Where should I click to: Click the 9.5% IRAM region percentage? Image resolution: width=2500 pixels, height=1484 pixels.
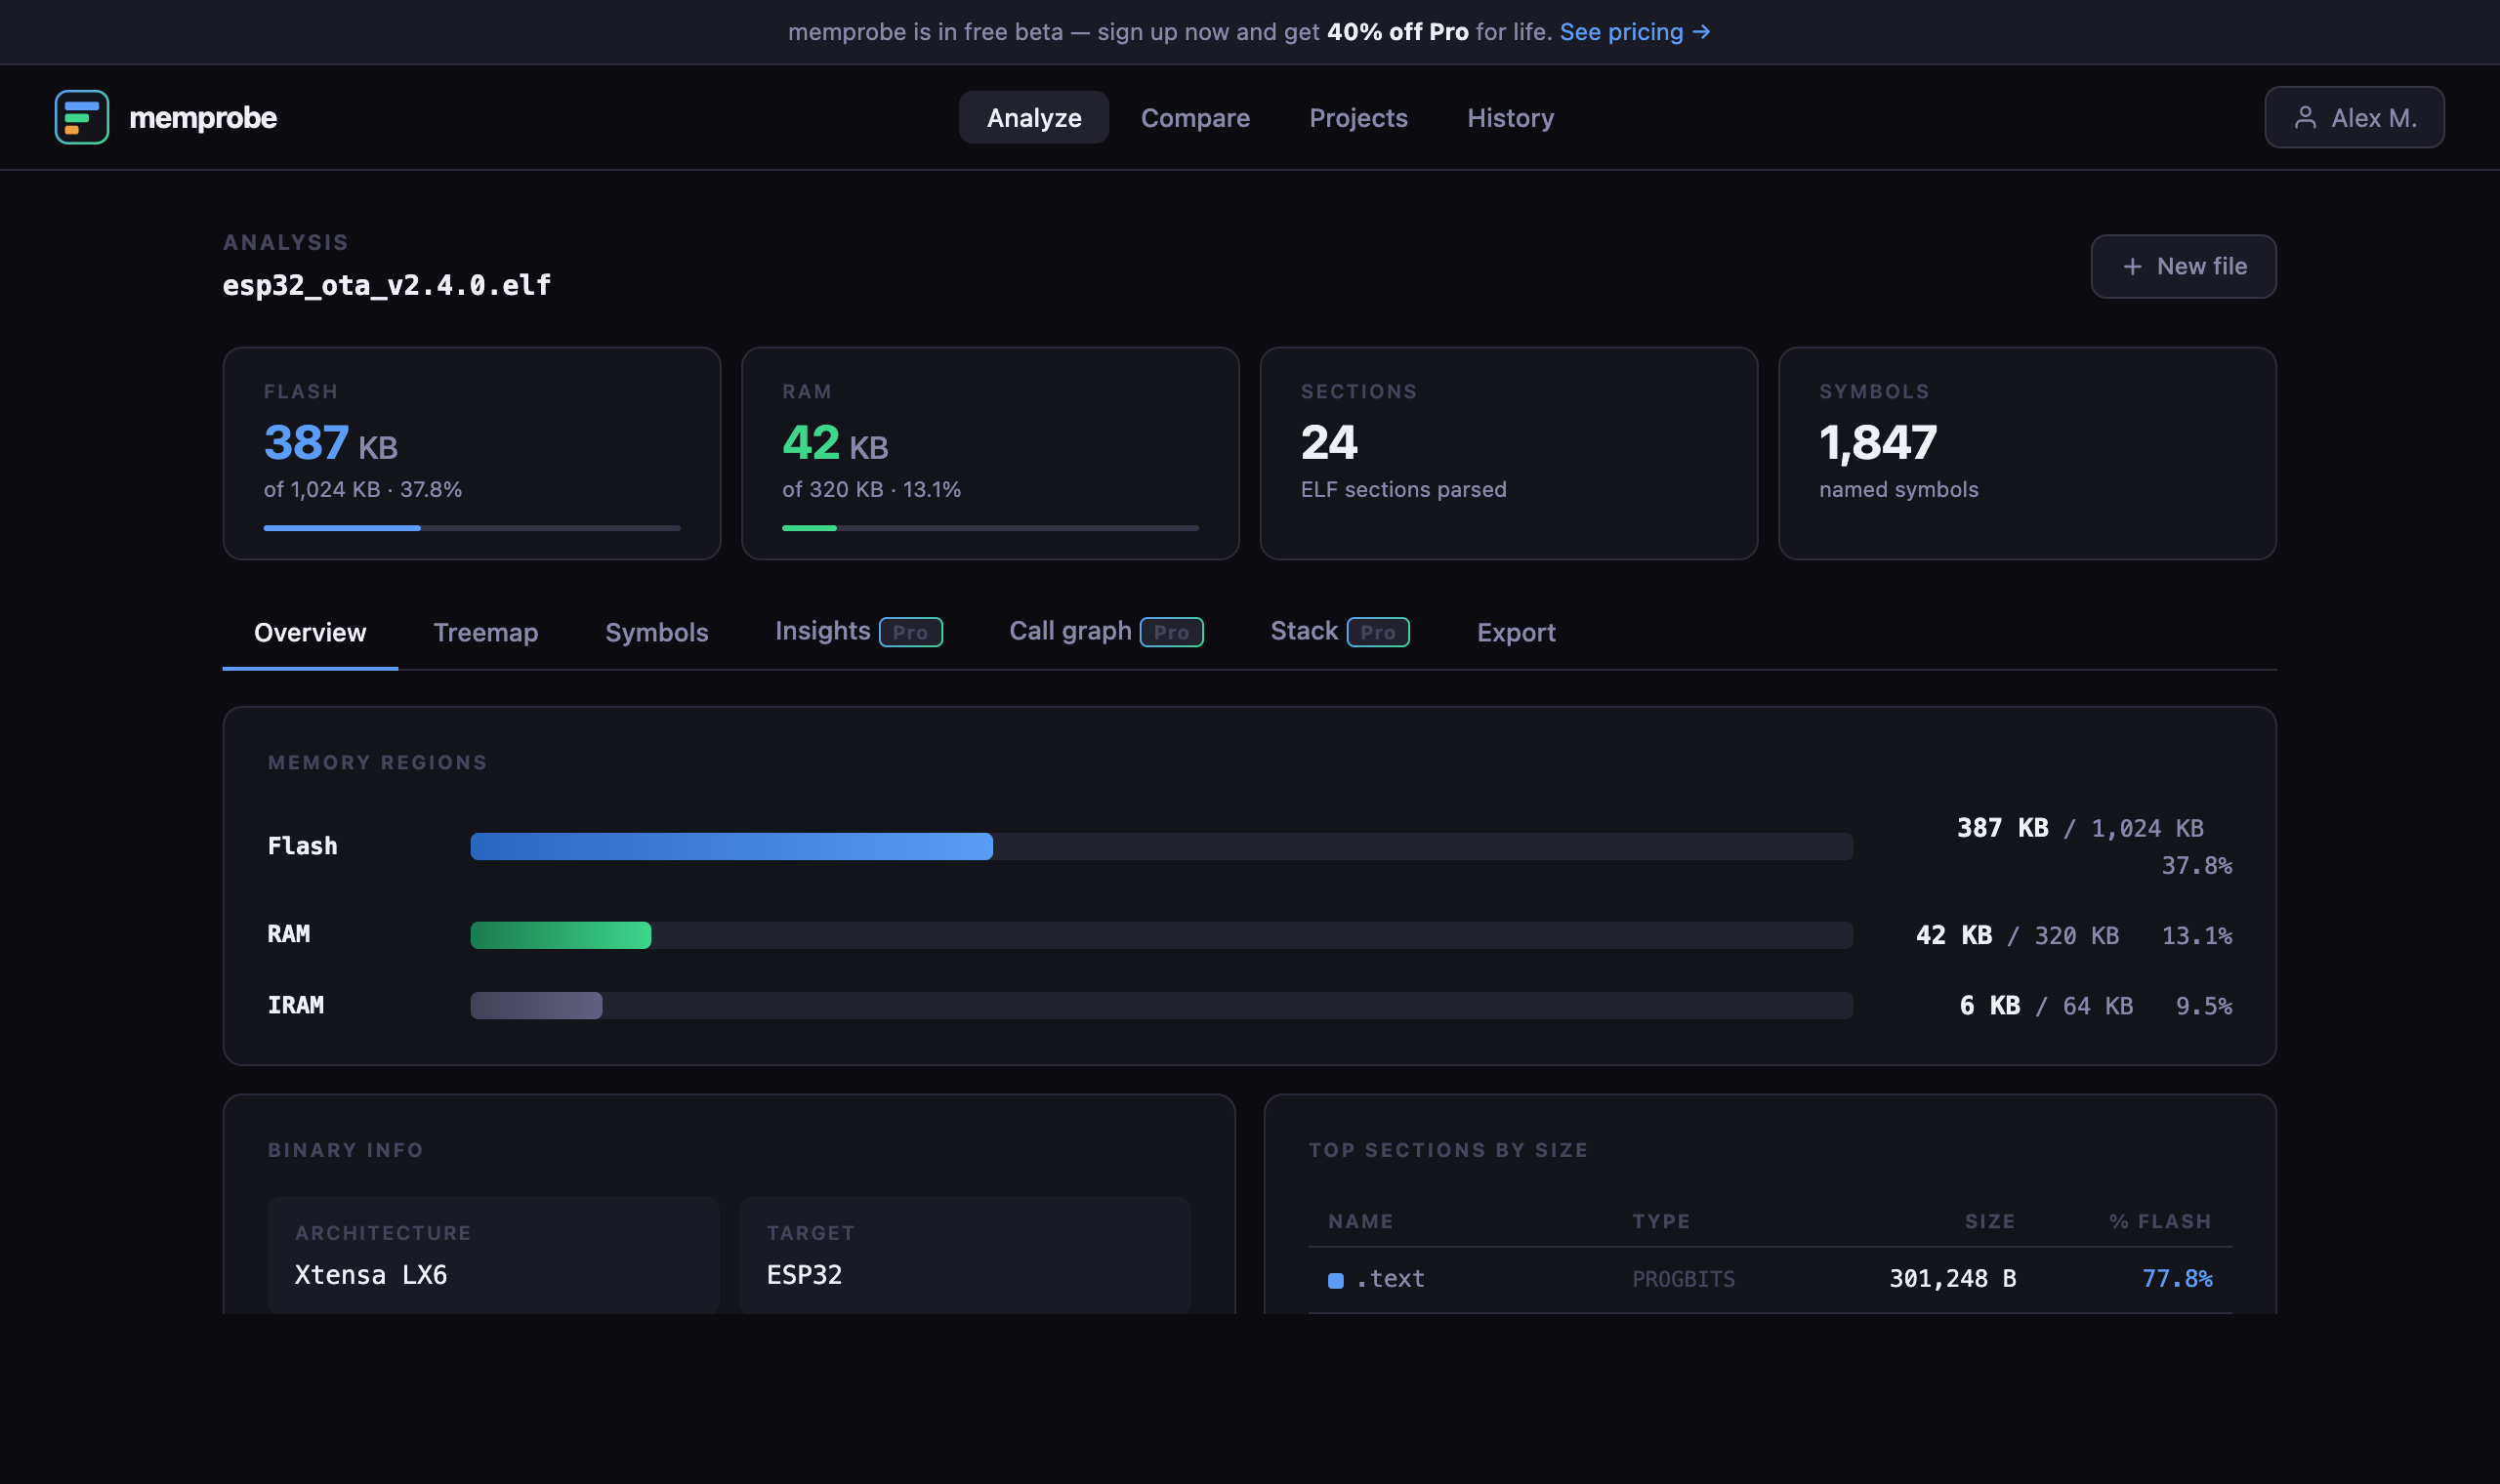pos(2203,1005)
